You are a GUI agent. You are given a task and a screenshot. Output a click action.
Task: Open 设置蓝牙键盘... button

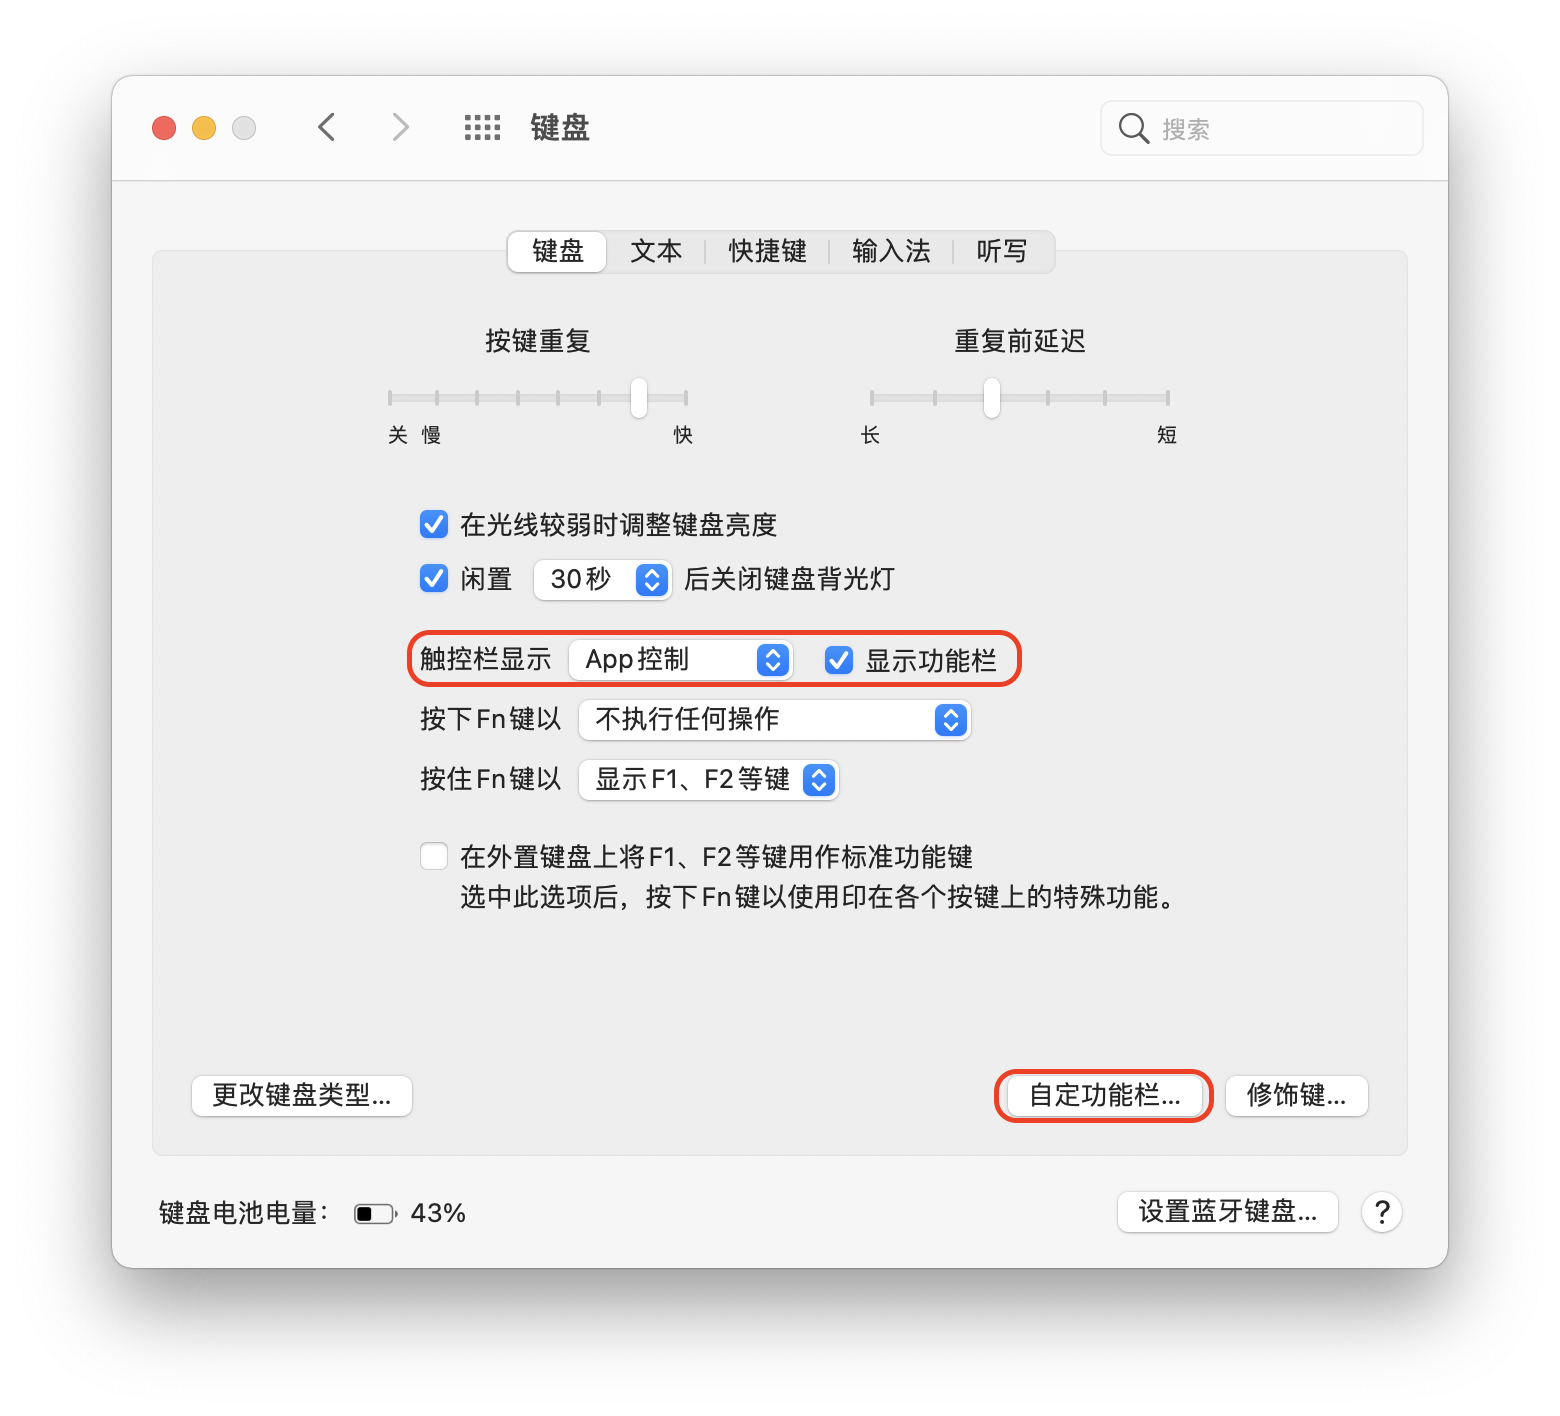(1228, 1212)
